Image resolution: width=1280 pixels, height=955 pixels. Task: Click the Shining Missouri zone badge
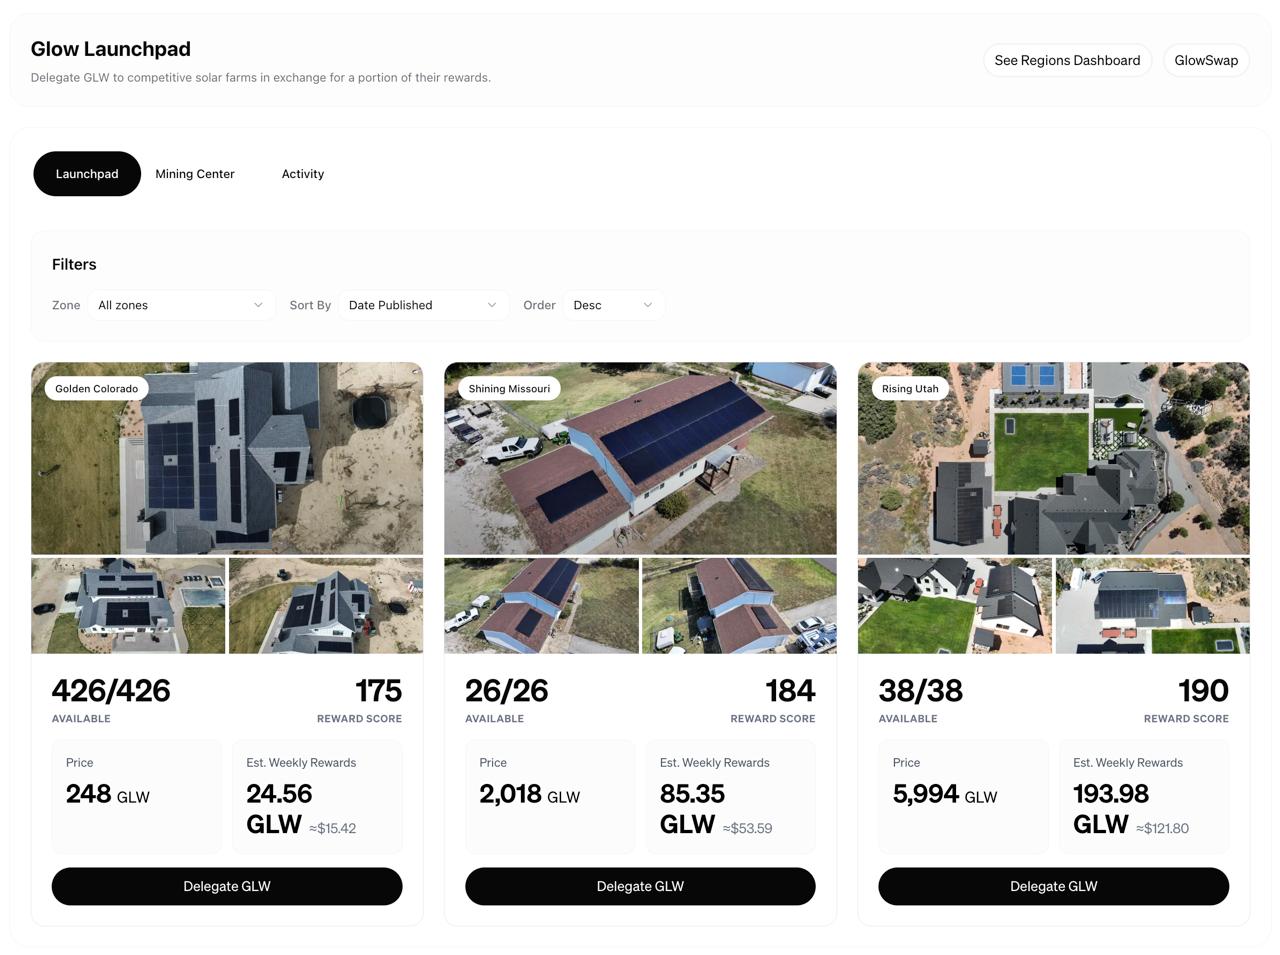pyautogui.click(x=509, y=389)
